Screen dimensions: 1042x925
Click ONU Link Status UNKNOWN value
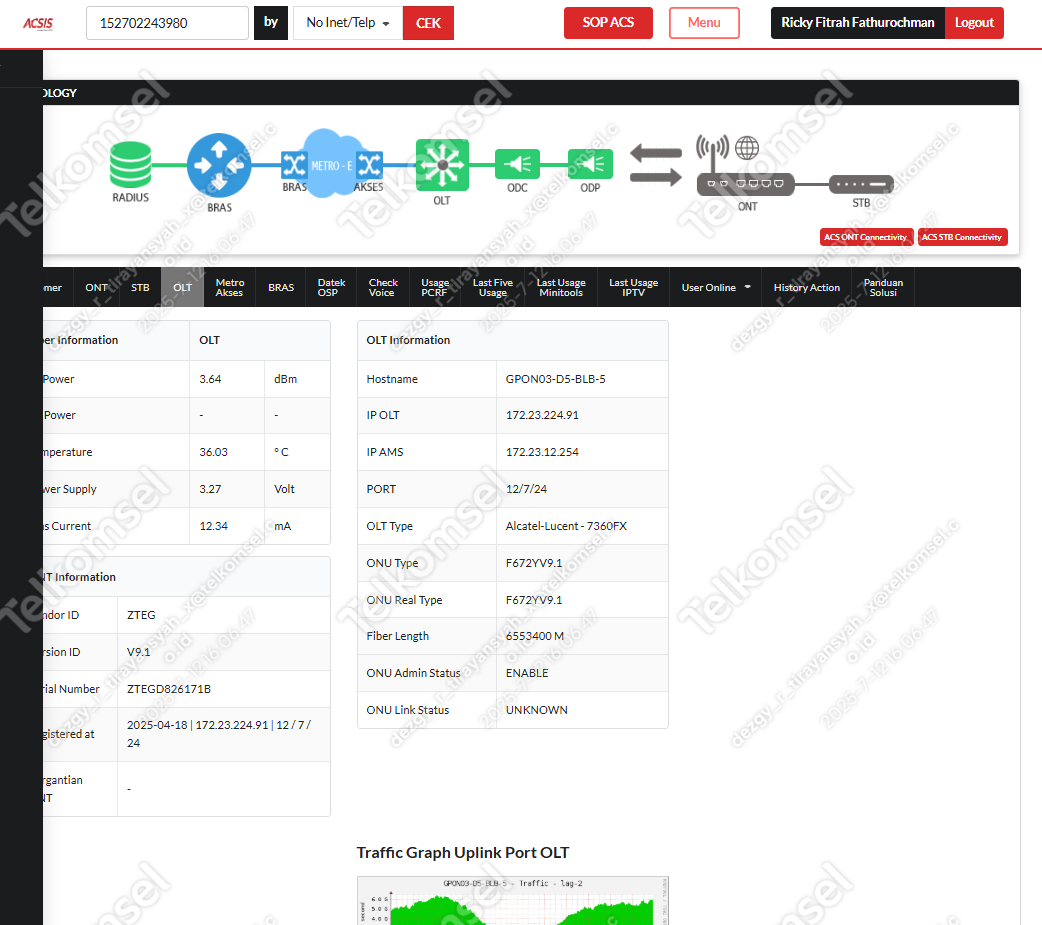(537, 710)
